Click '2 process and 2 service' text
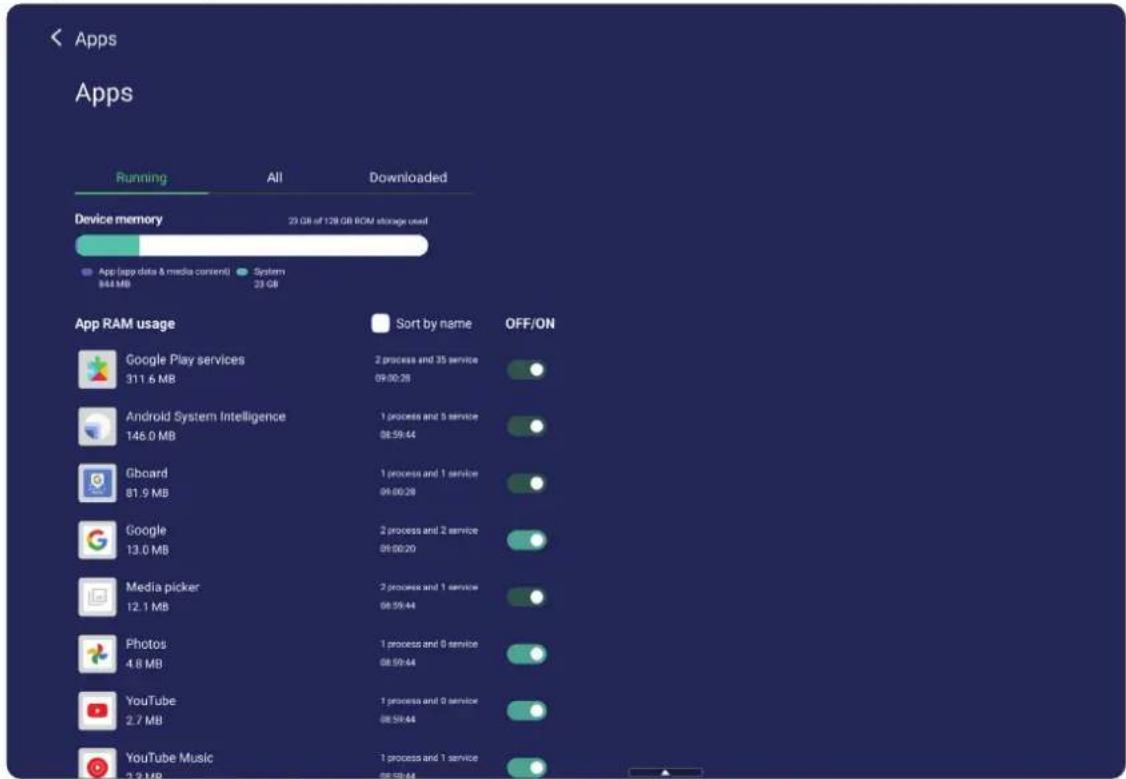The image size is (1126, 779). click(x=429, y=531)
